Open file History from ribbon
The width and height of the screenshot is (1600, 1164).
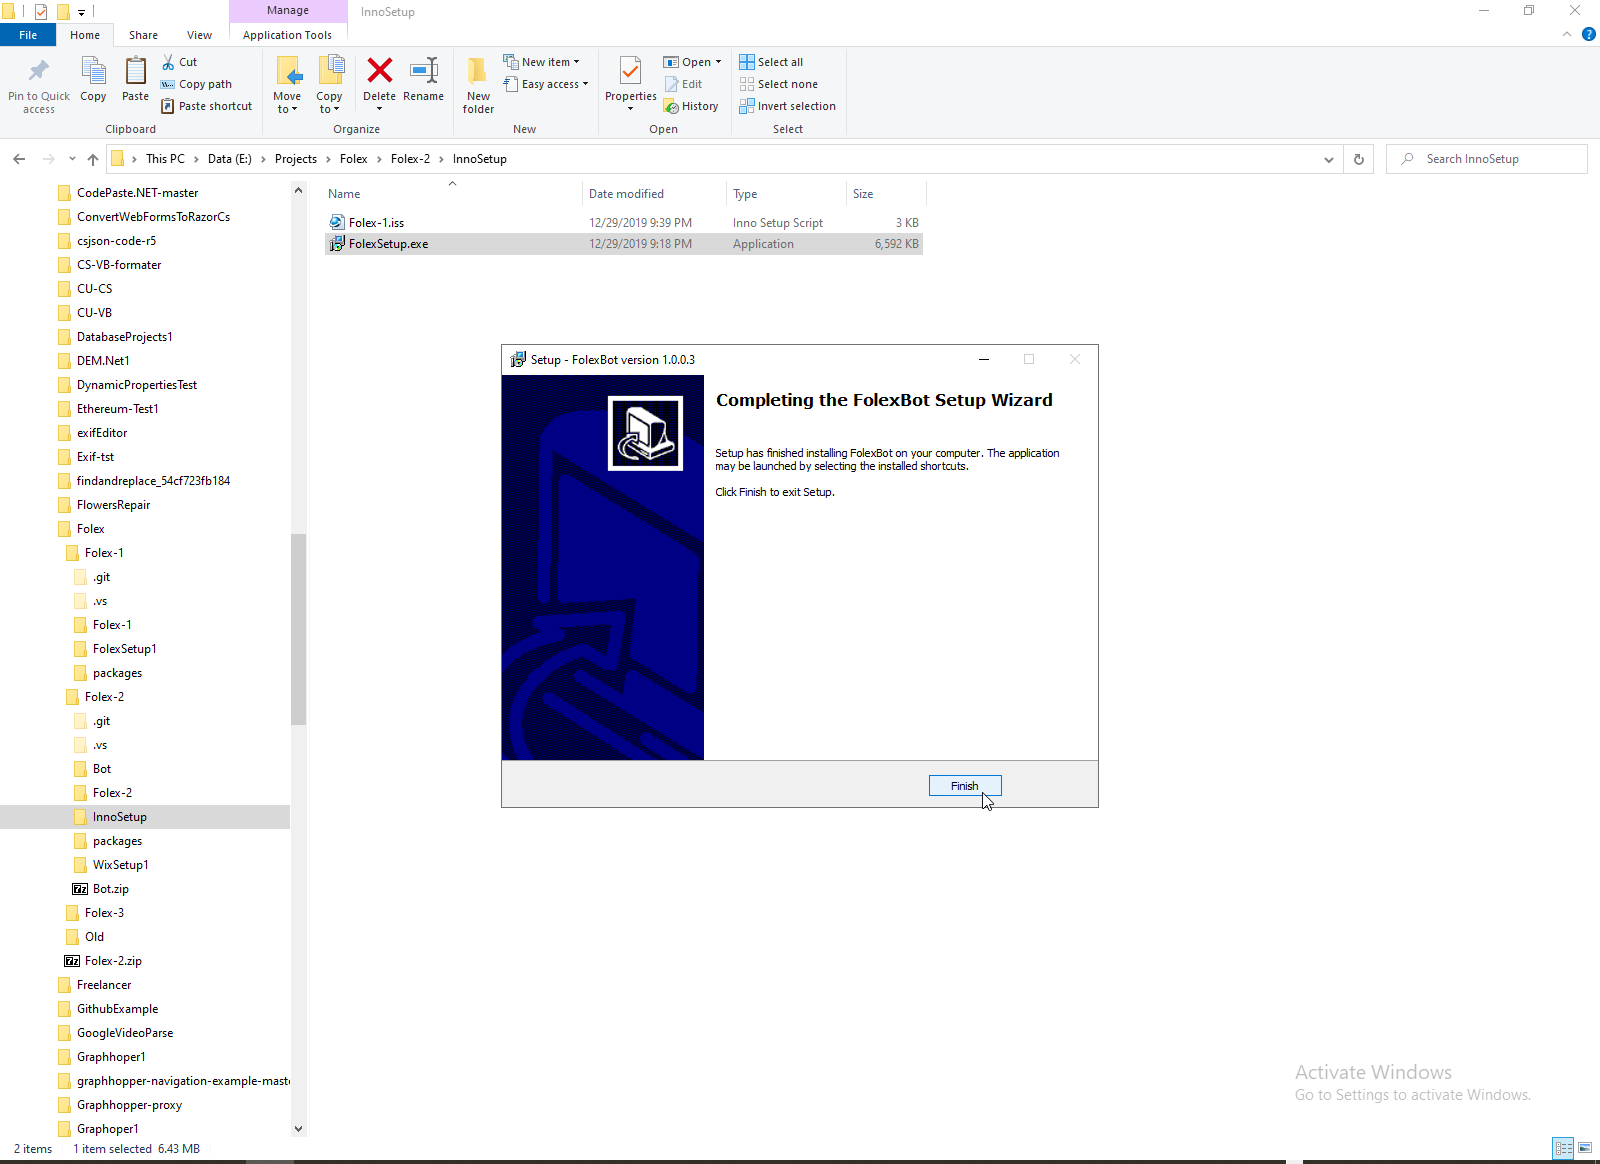691,106
